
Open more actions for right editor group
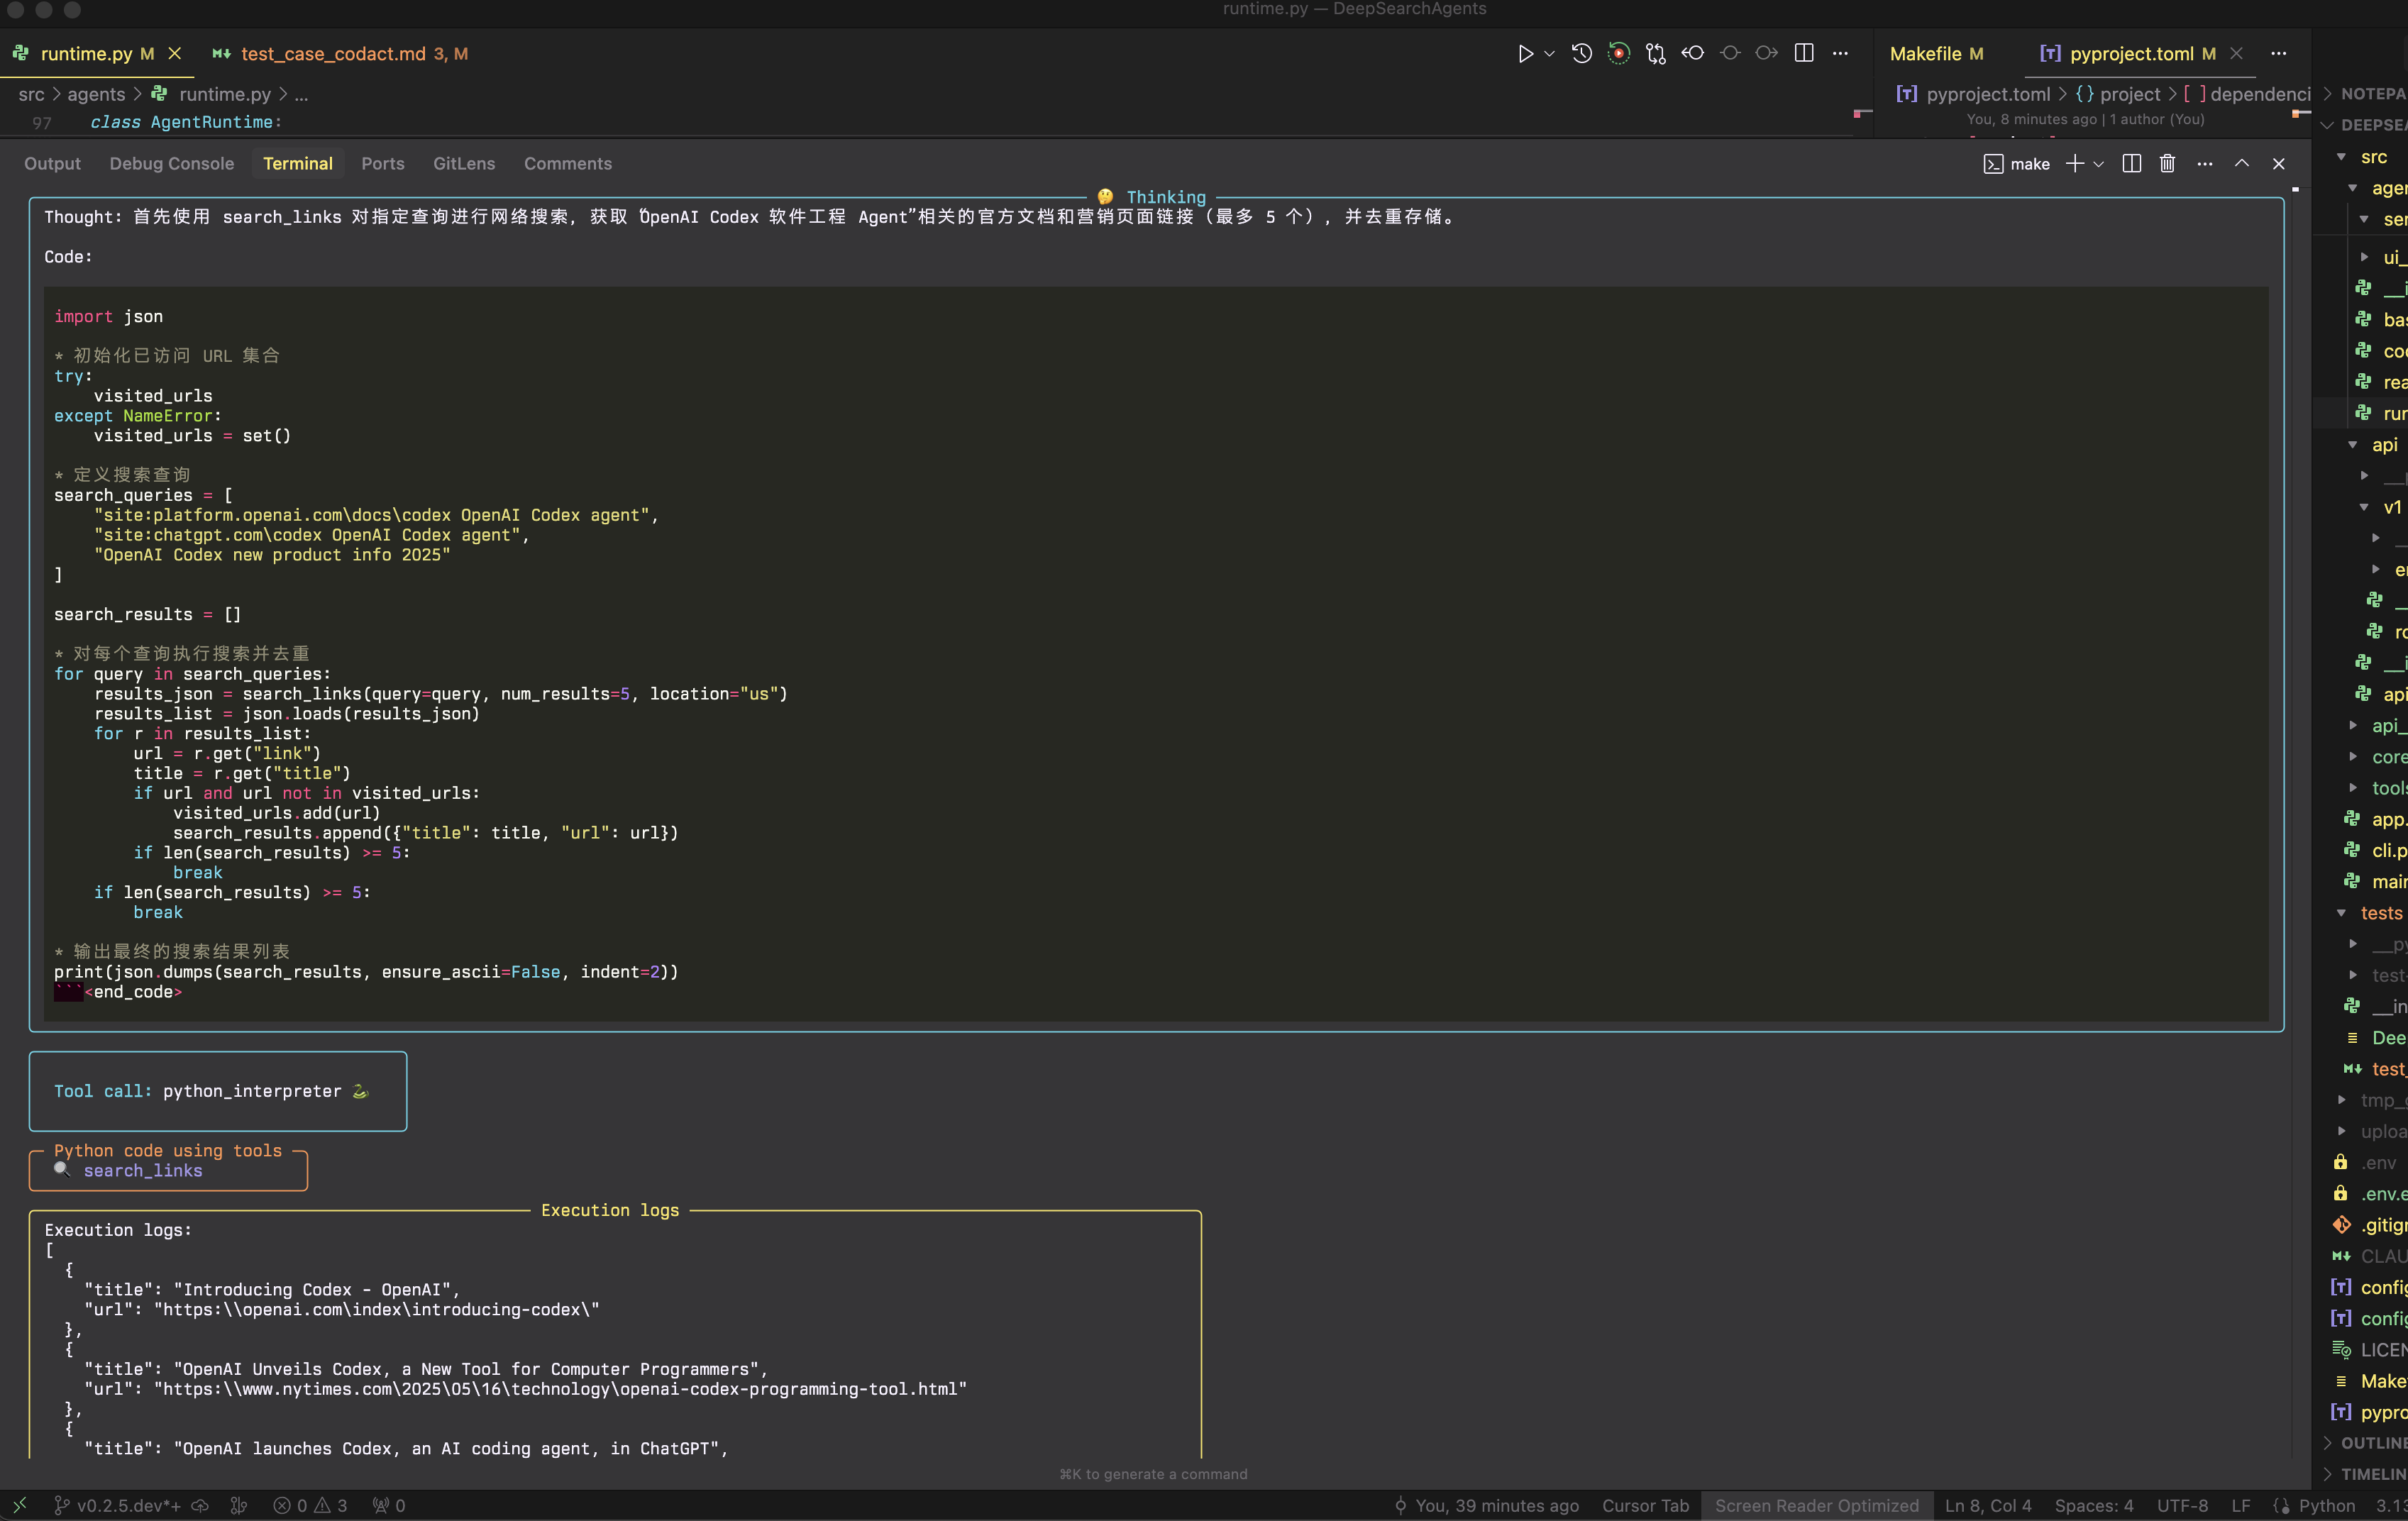pyautogui.click(x=2279, y=54)
